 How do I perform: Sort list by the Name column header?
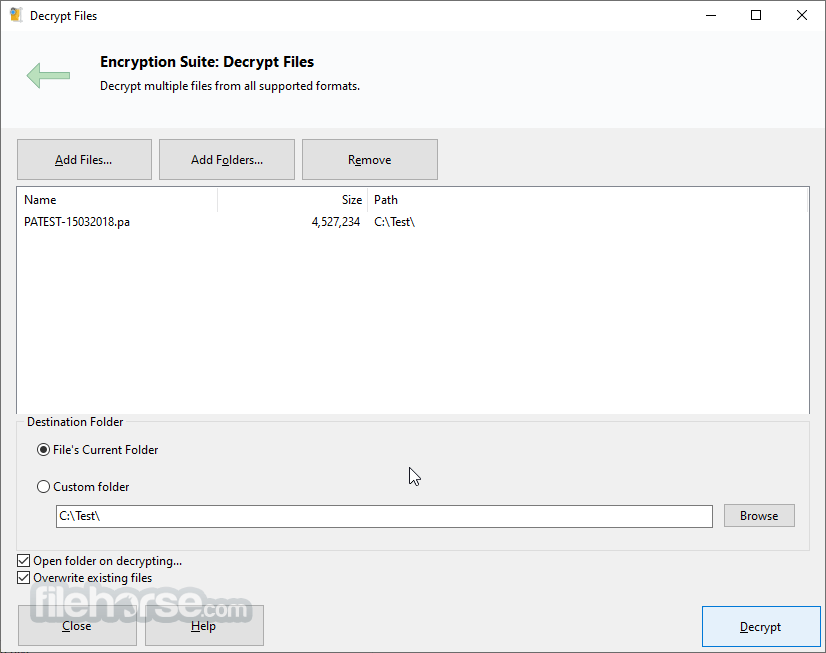click(117, 200)
